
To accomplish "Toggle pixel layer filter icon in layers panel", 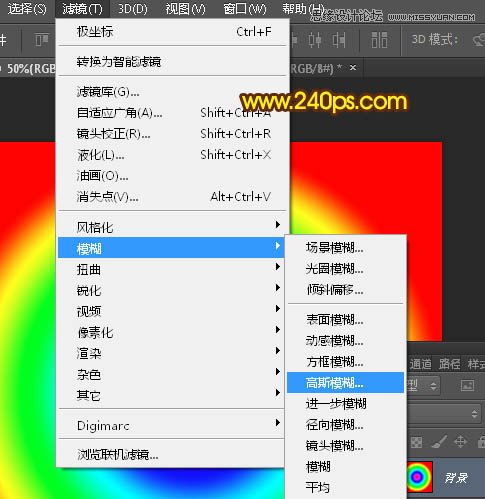I will pyautogui.click(x=467, y=386).
